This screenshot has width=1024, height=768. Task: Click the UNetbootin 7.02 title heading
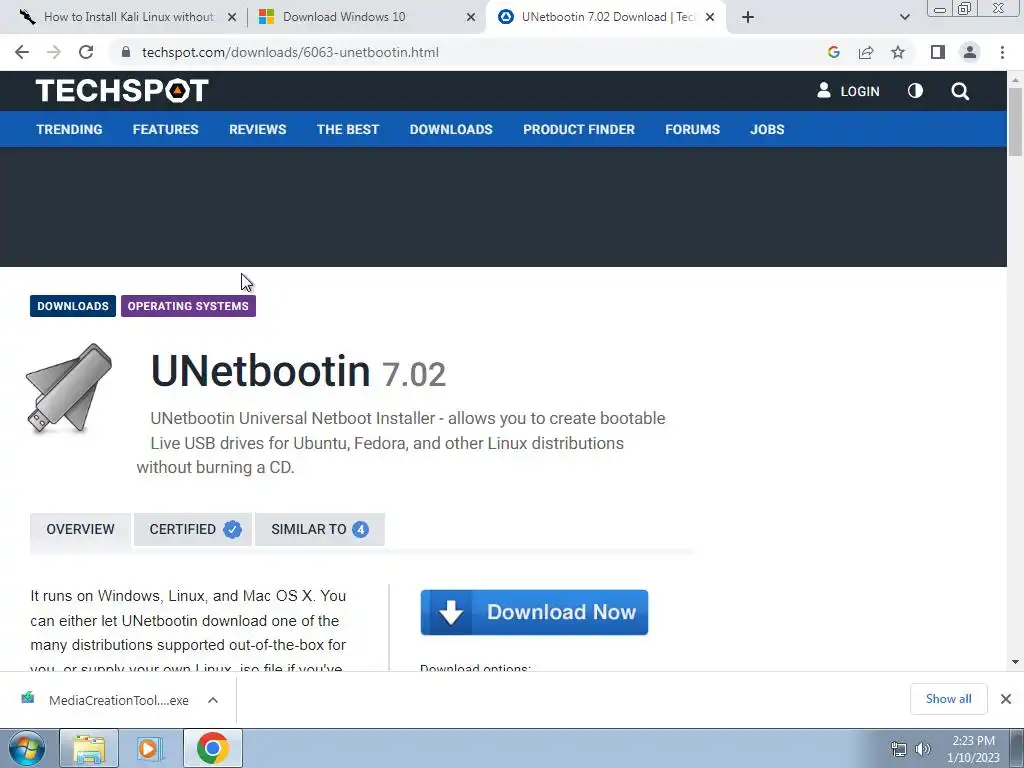point(298,372)
